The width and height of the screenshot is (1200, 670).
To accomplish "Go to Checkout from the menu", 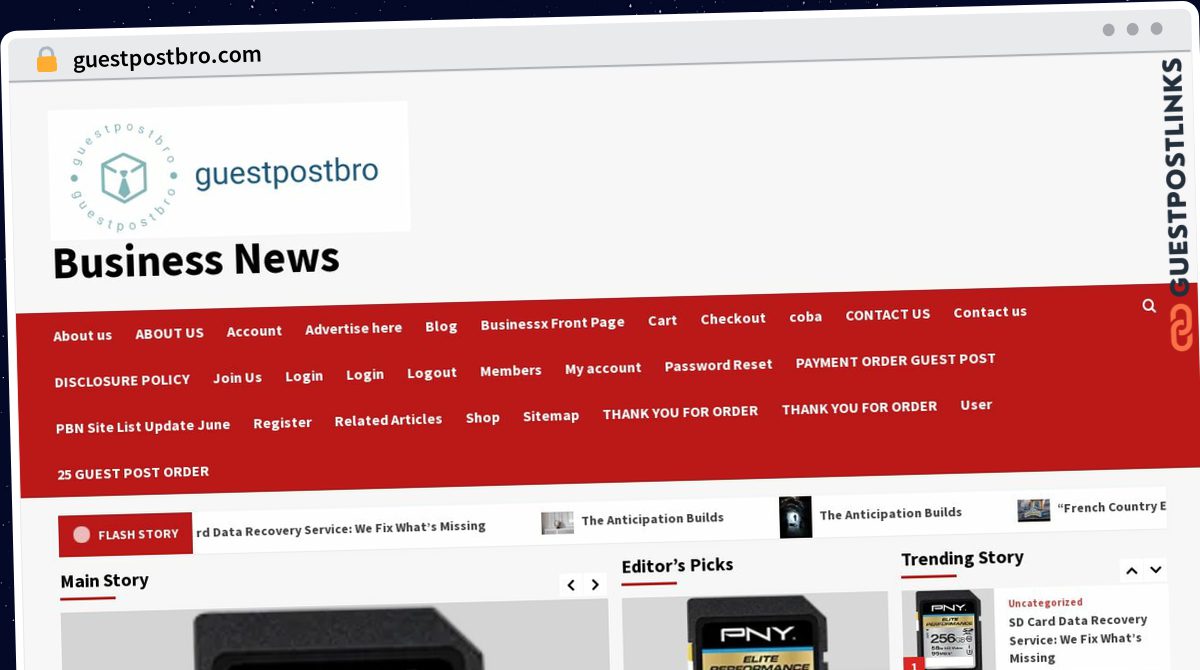I will [733, 318].
